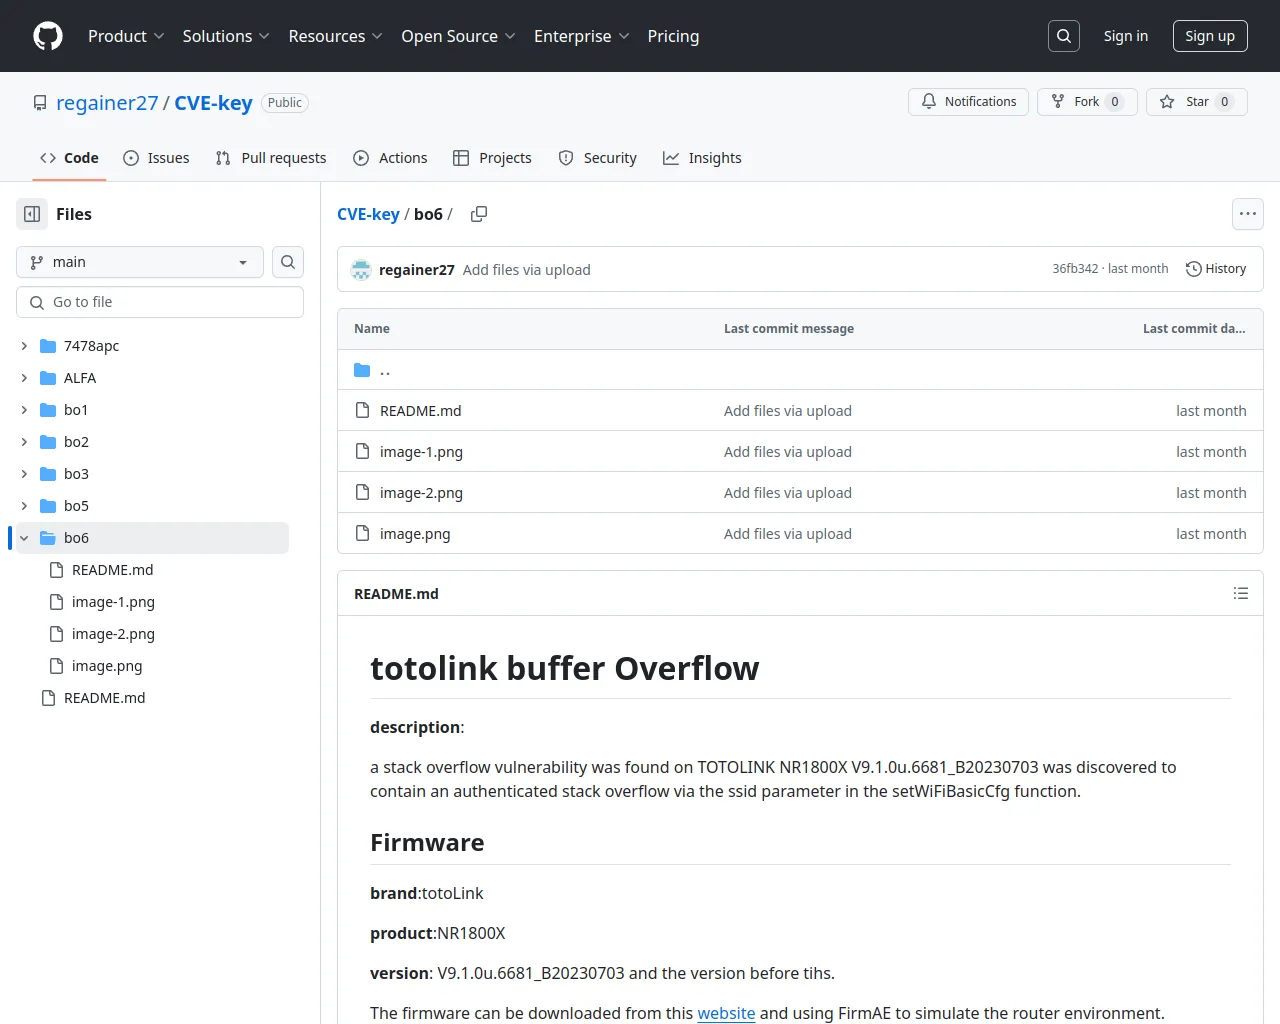The height and width of the screenshot is (1024, 1280).
Task: Open regainer27 owner link
Action: [x=107, y=103]
